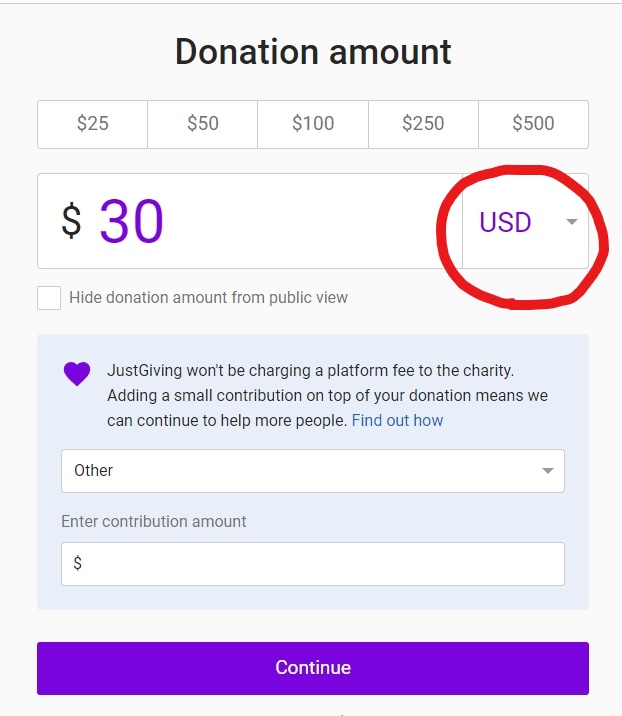Click the 'Enter contribution amount' label
This screenshot has width=622, height=716.
pyautogui.click(x=154, y=521)
